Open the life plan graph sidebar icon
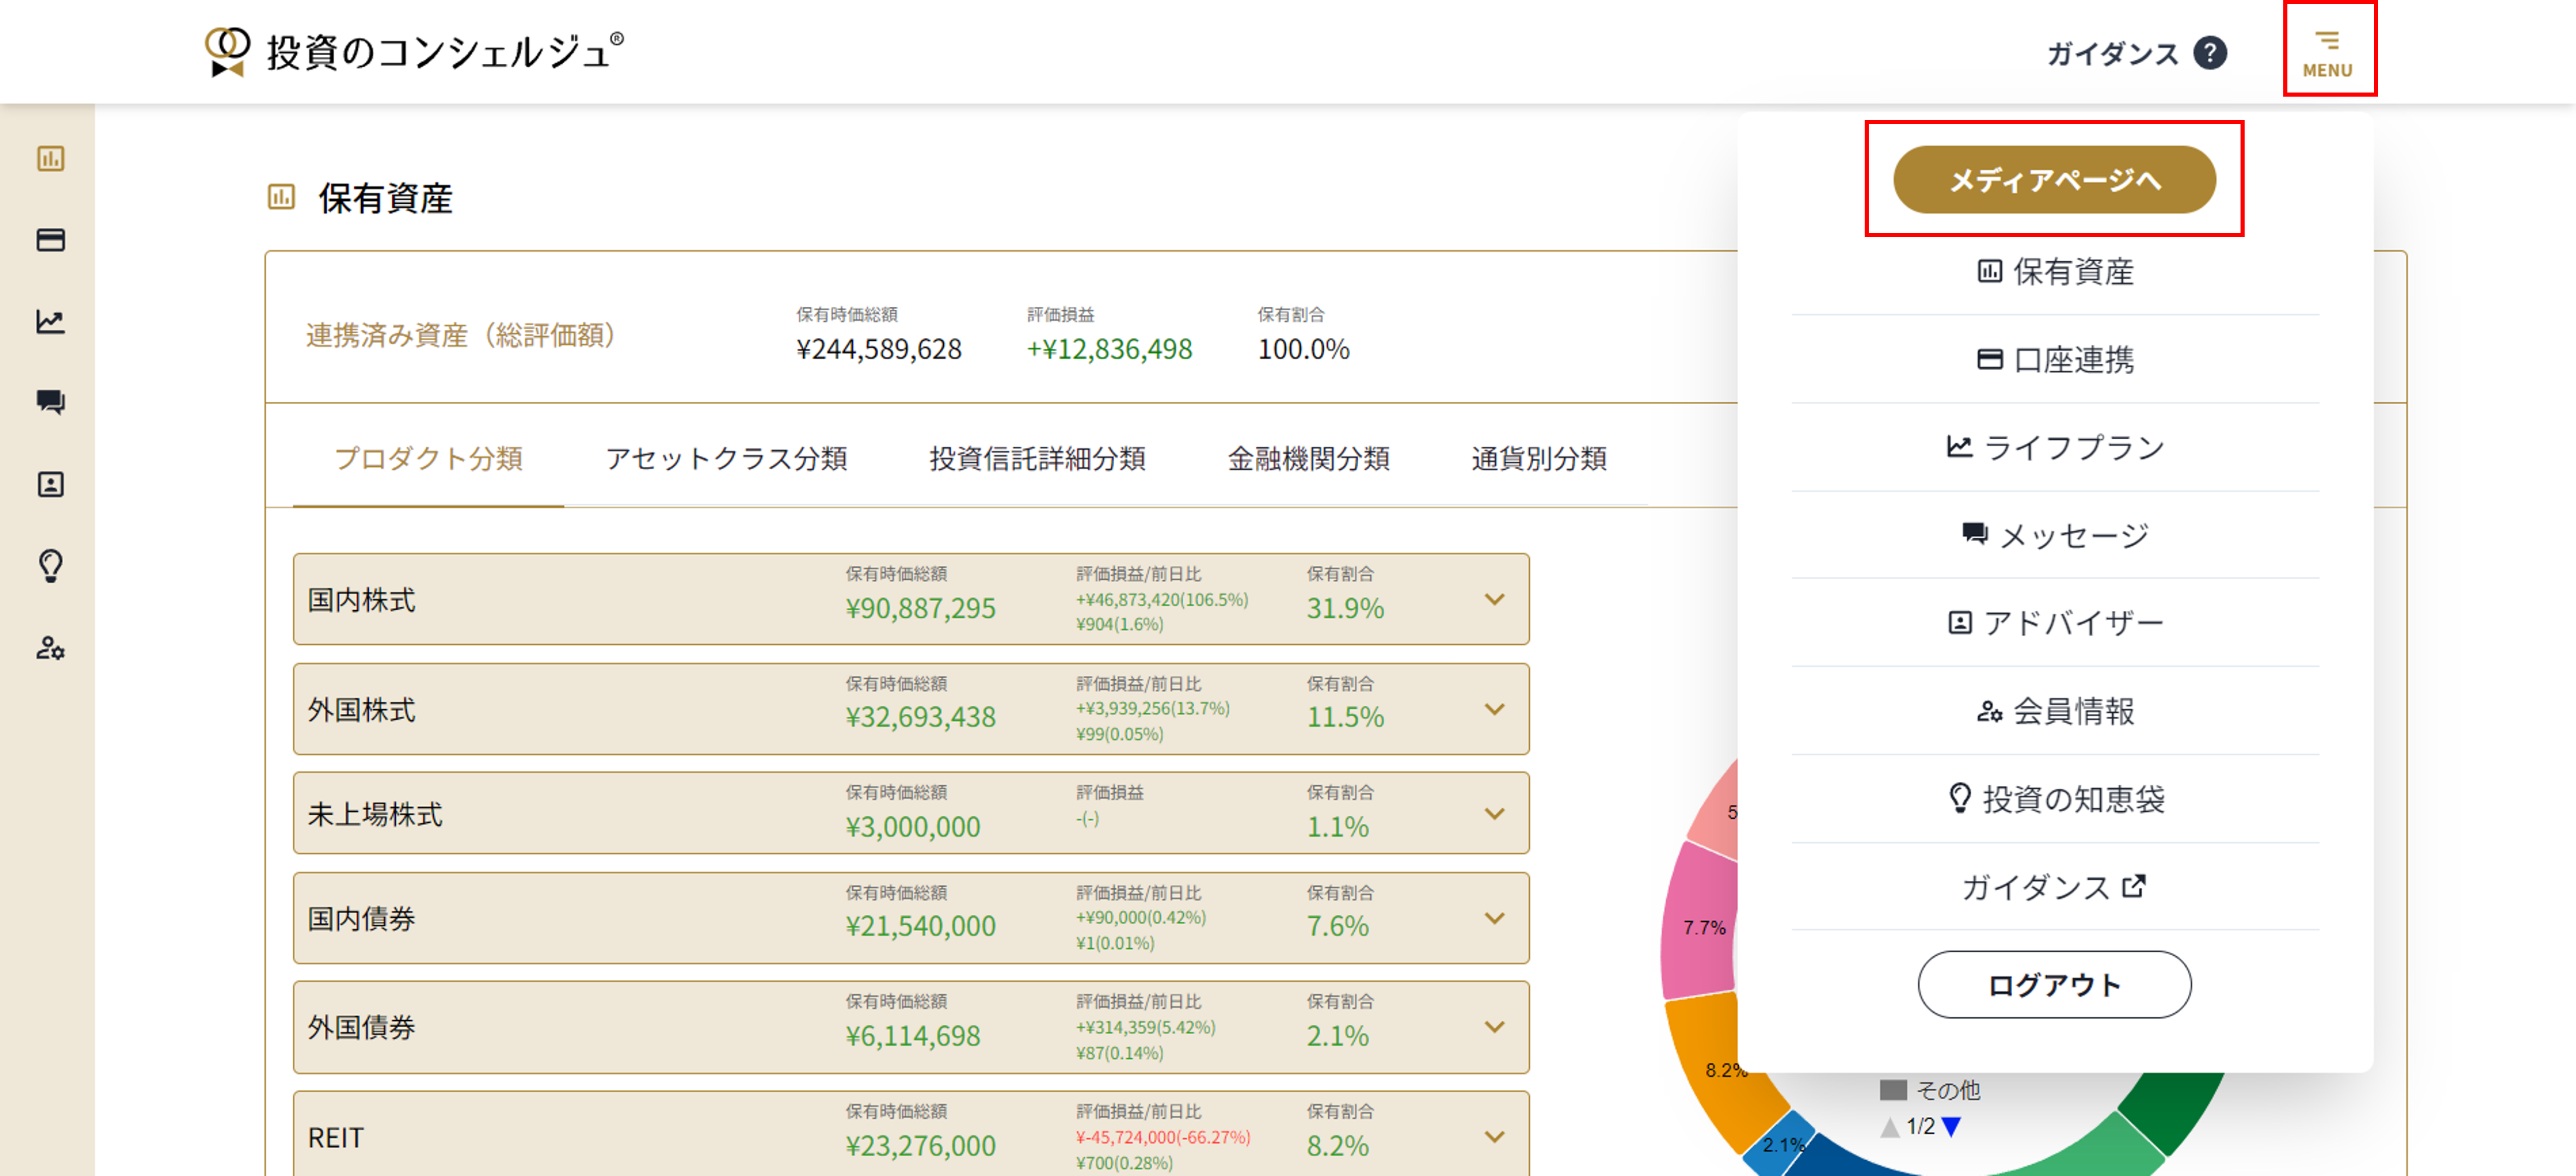Viewport: 2576px width, 1176px height. 50,321
